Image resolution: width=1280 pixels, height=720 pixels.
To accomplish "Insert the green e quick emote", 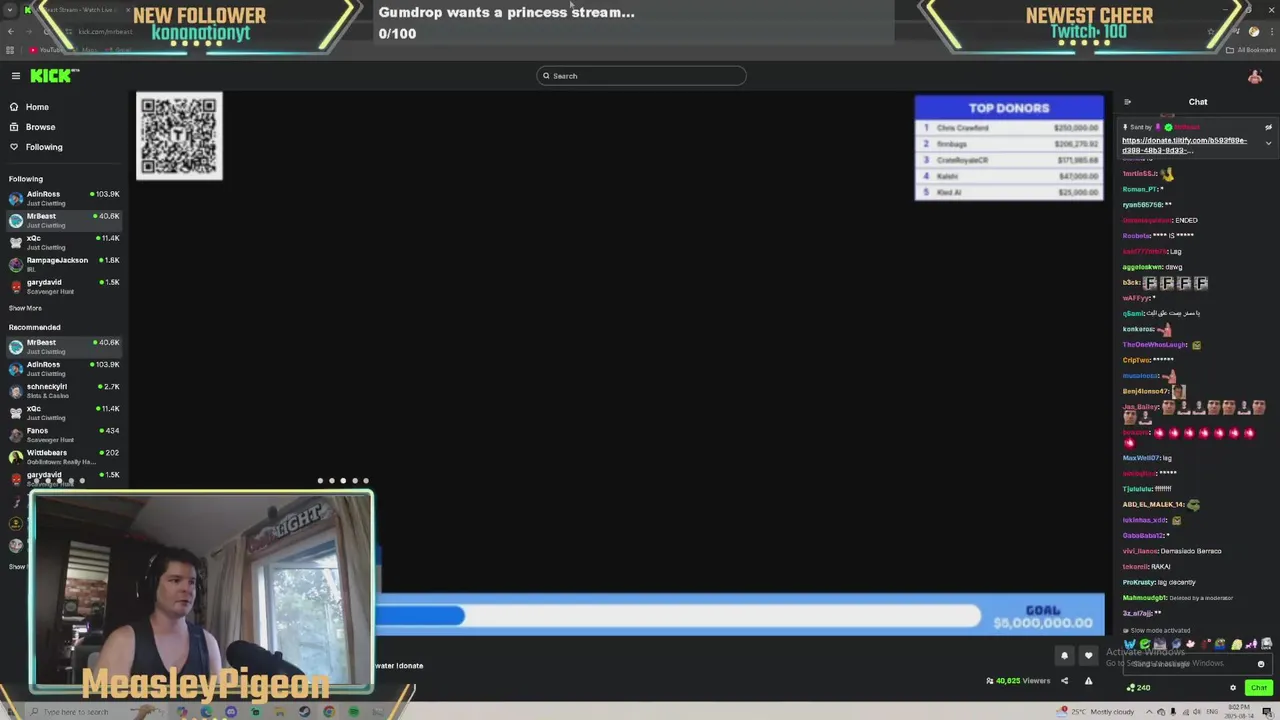I will tap(1145, 645).
